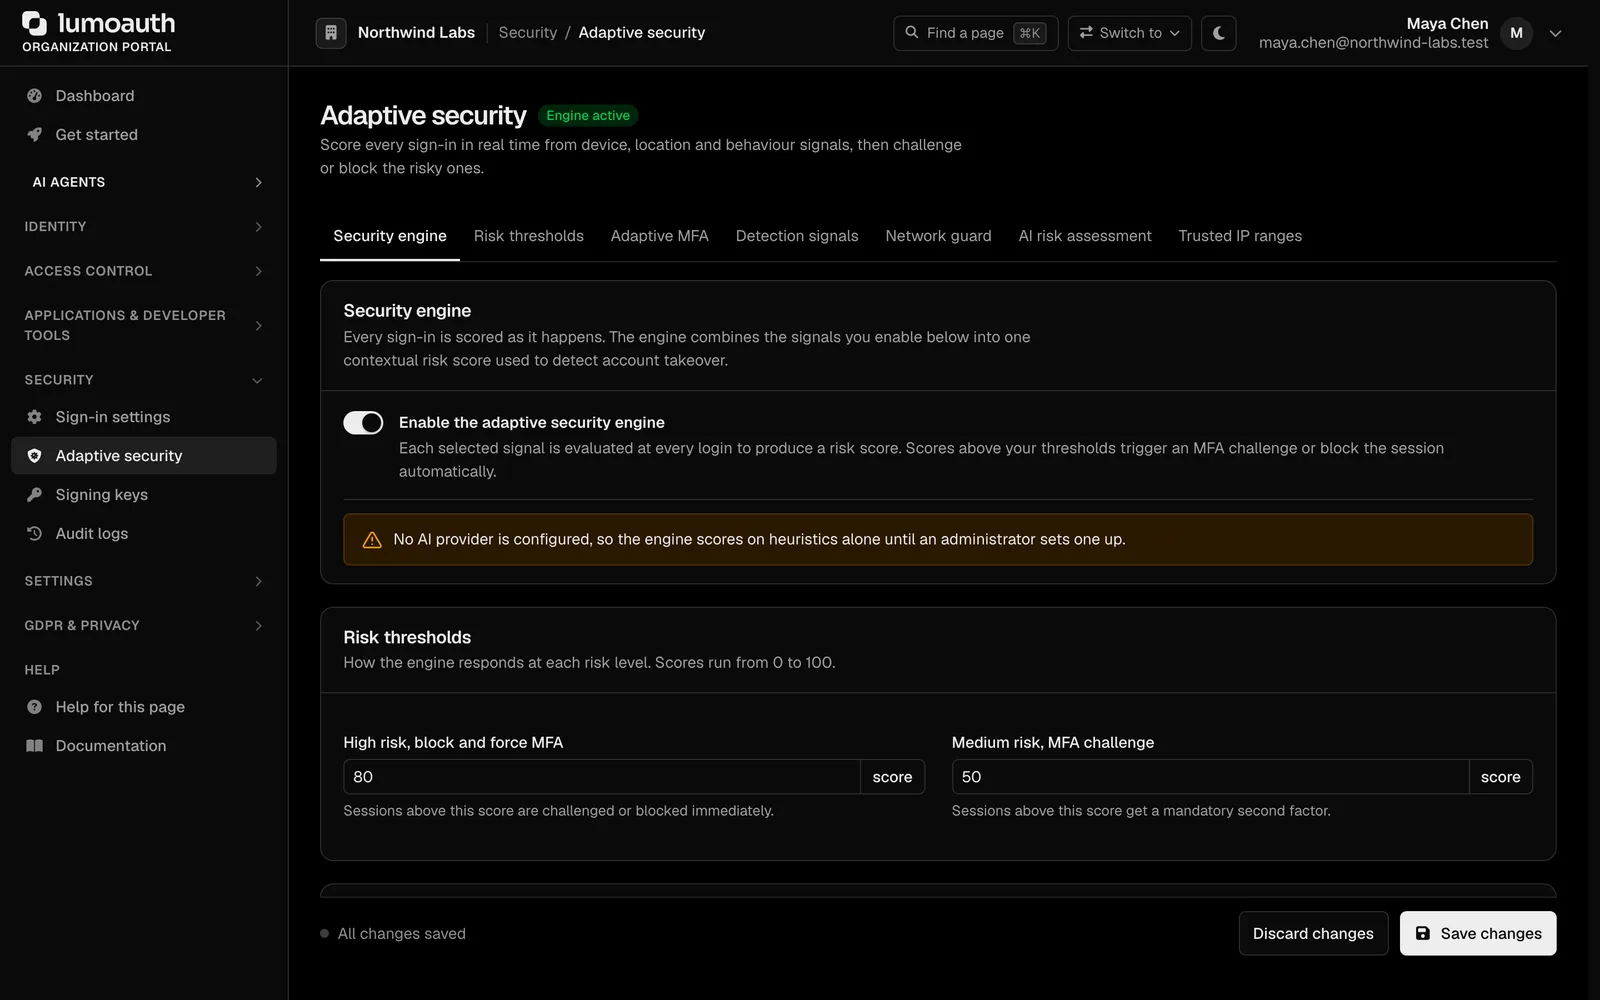The height and width of the screenshot is (1000, 1600).
Task: Open the Switch to dropdown
Action: pyautogui.click(x=1129, y=33)
